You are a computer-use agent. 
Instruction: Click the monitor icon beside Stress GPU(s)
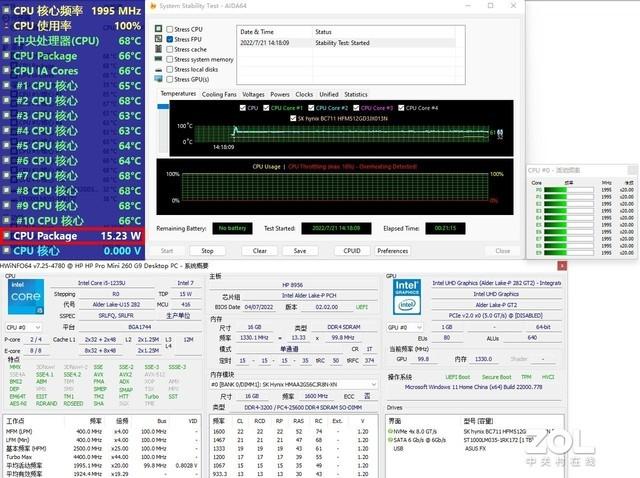tap(158, 79)
